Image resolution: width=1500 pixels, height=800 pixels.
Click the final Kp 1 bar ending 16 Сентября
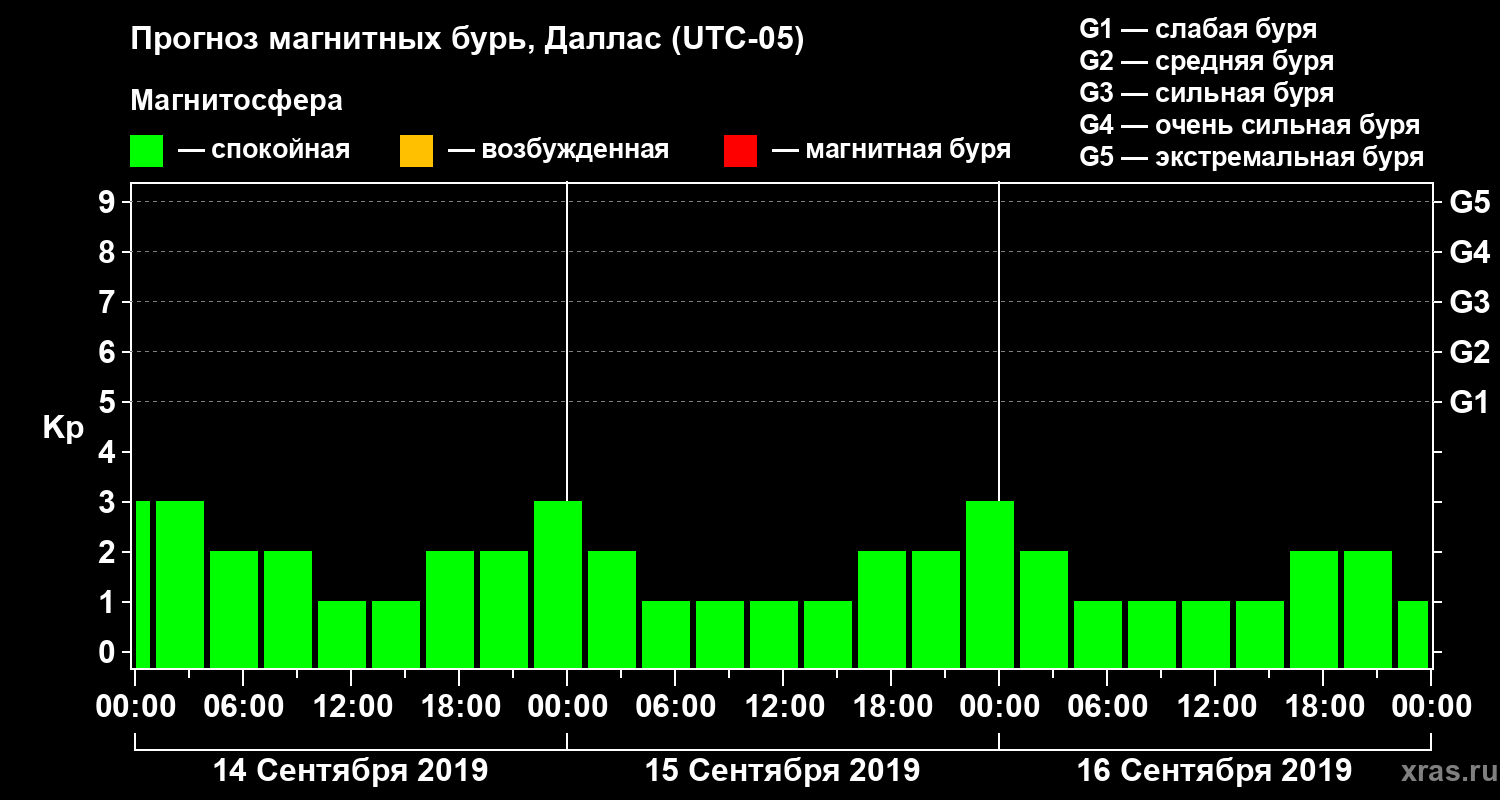tap(1413, 635)
